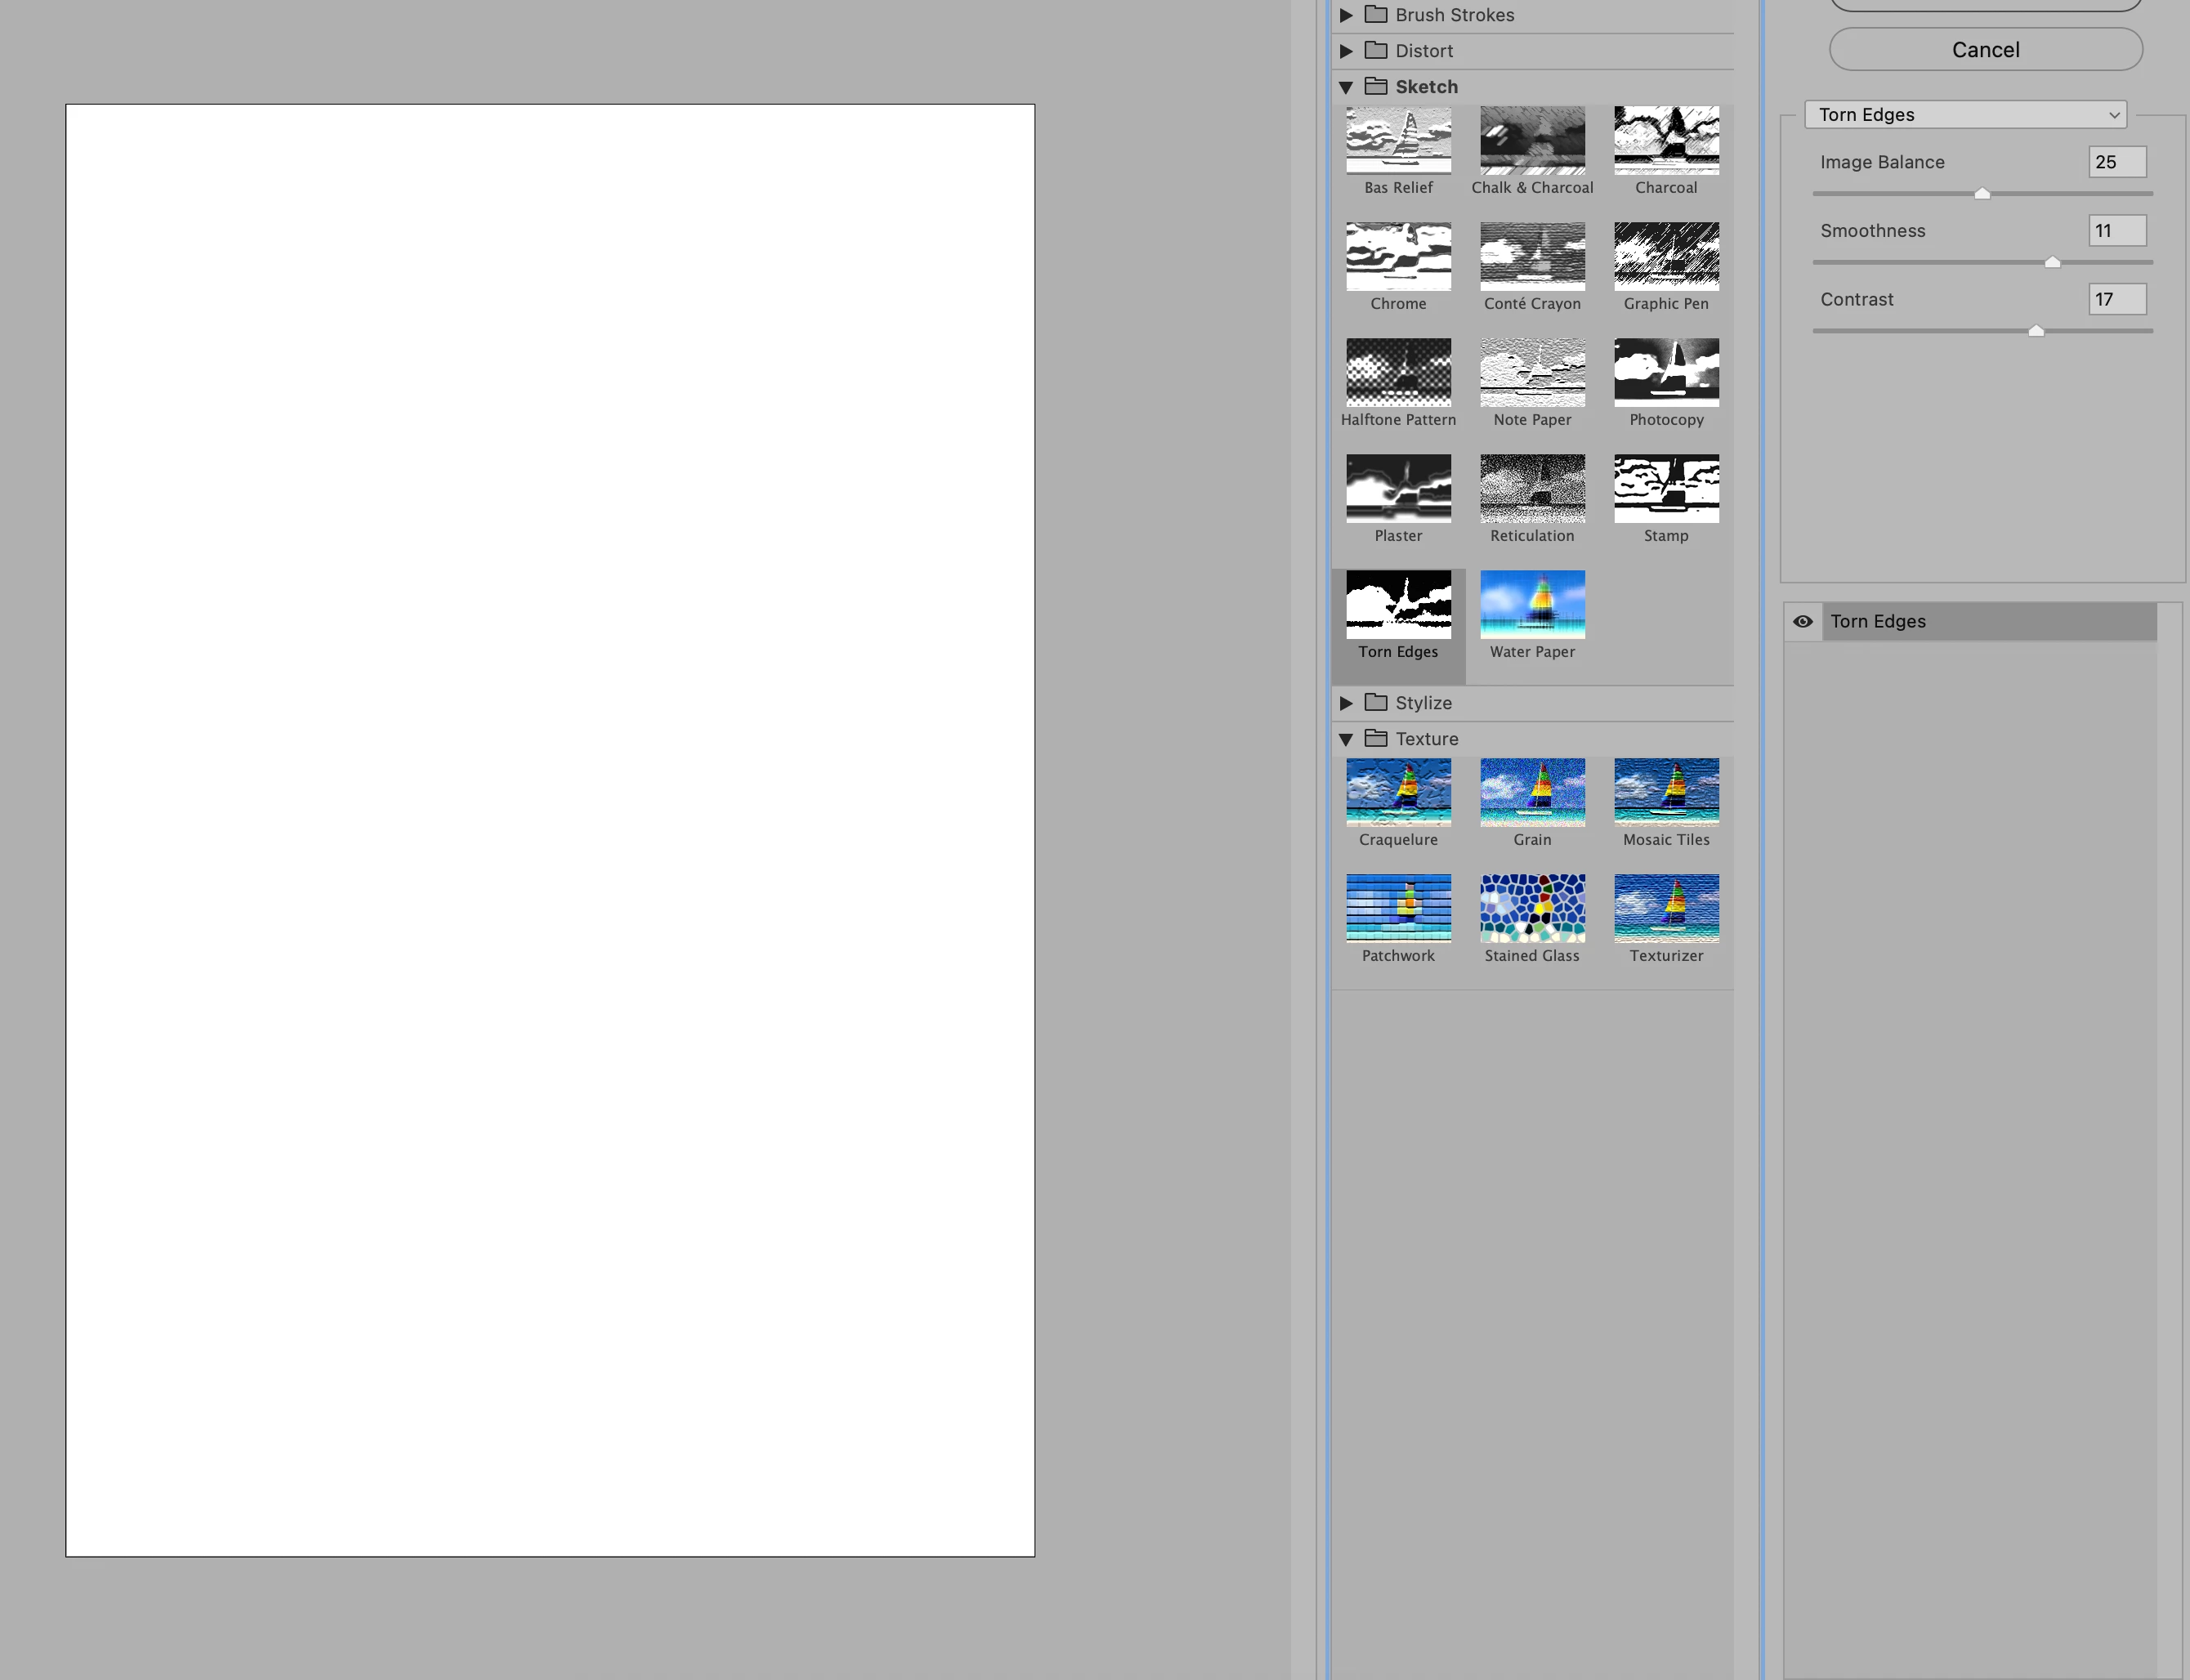The height and width of the screenshot is (1680, 2190).
Task: Choose the Patchwork texture filter
Action: coord(1398,909)
